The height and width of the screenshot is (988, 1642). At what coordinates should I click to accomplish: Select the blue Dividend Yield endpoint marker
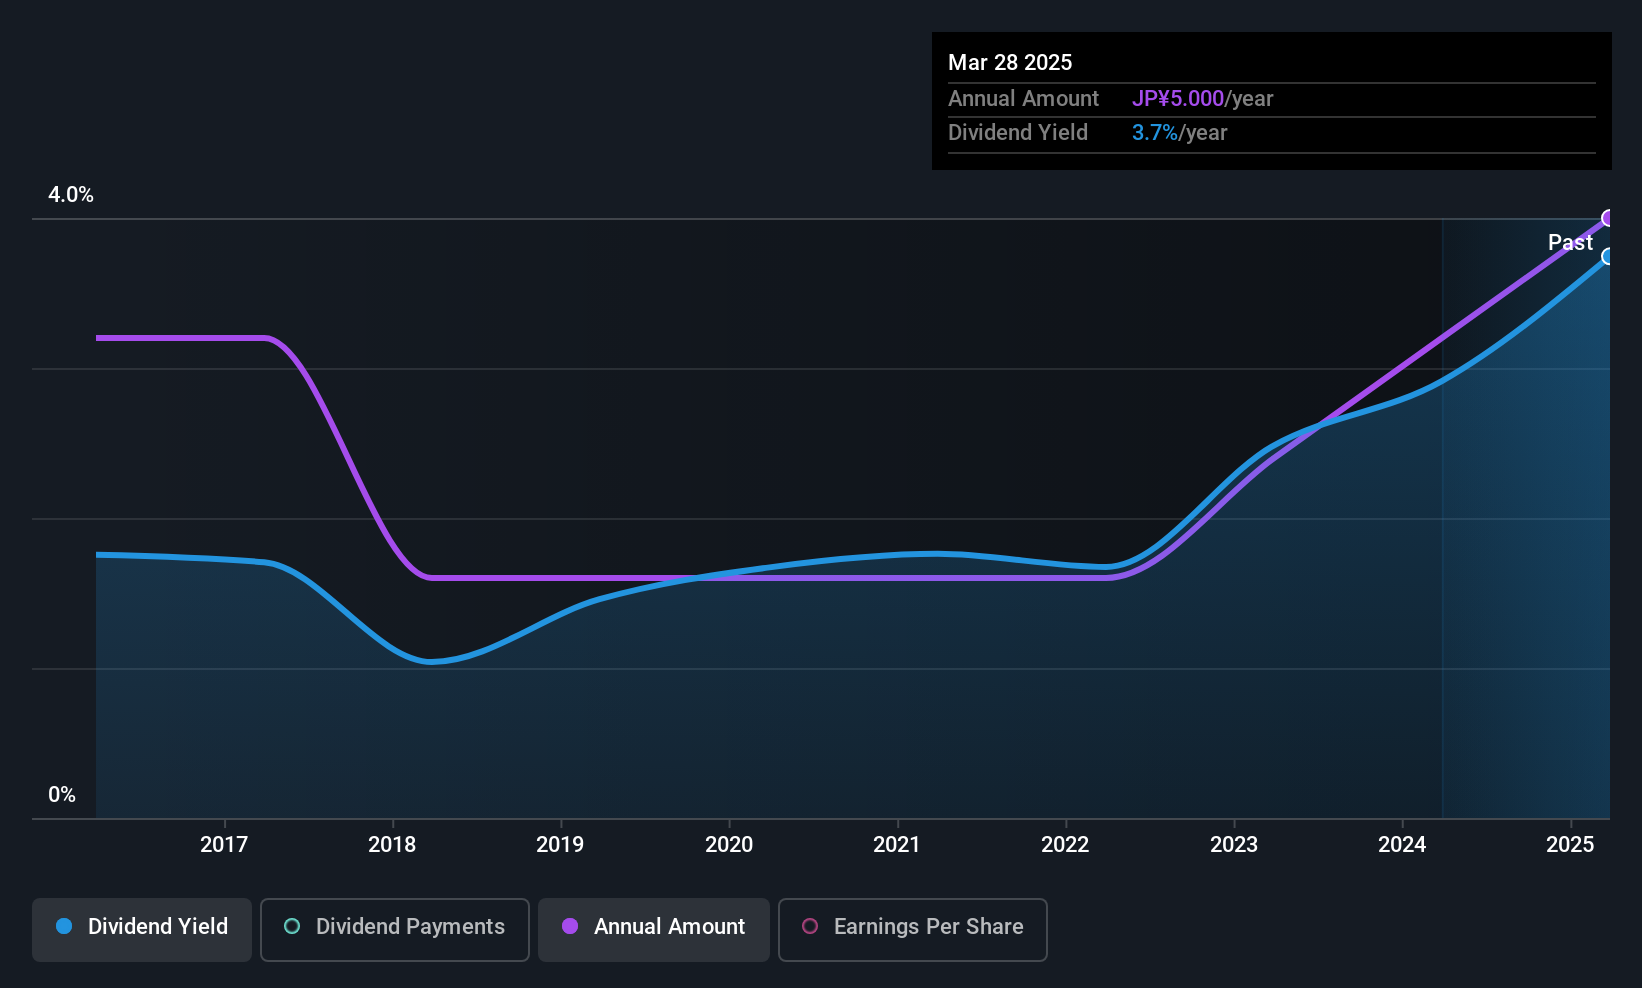[x=1608, y=257]
